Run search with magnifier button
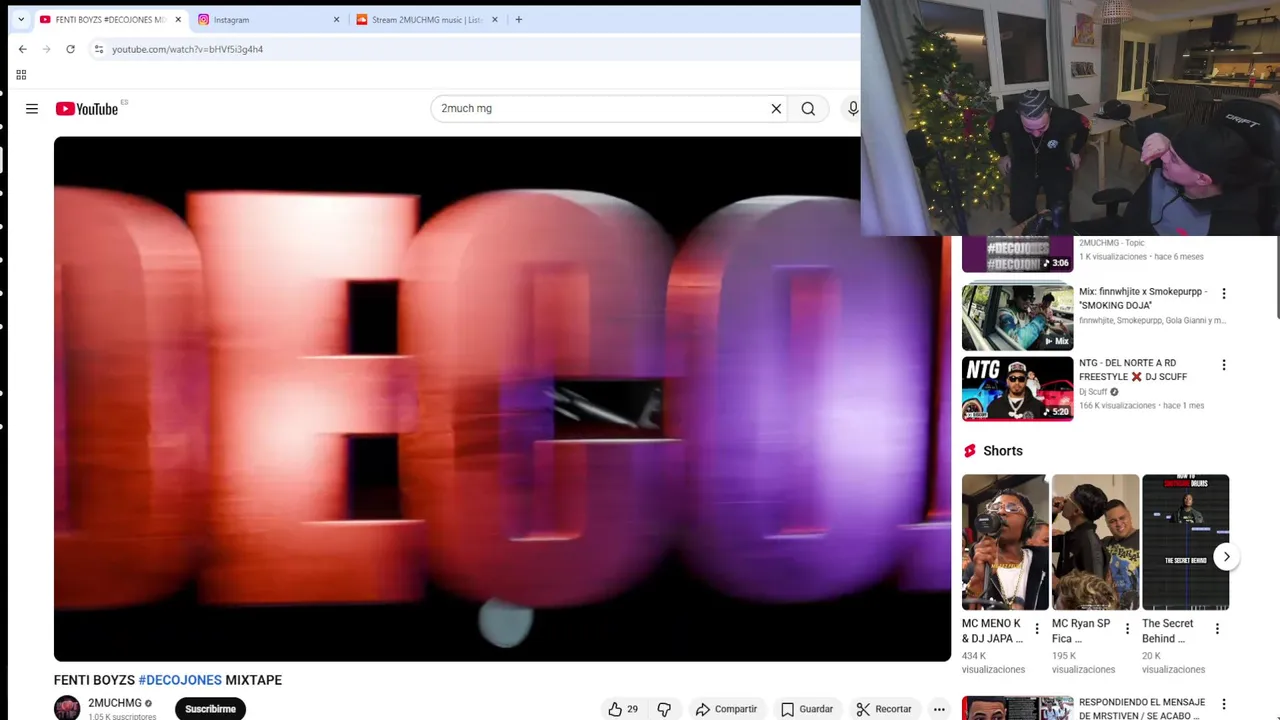 click(808, 109)
